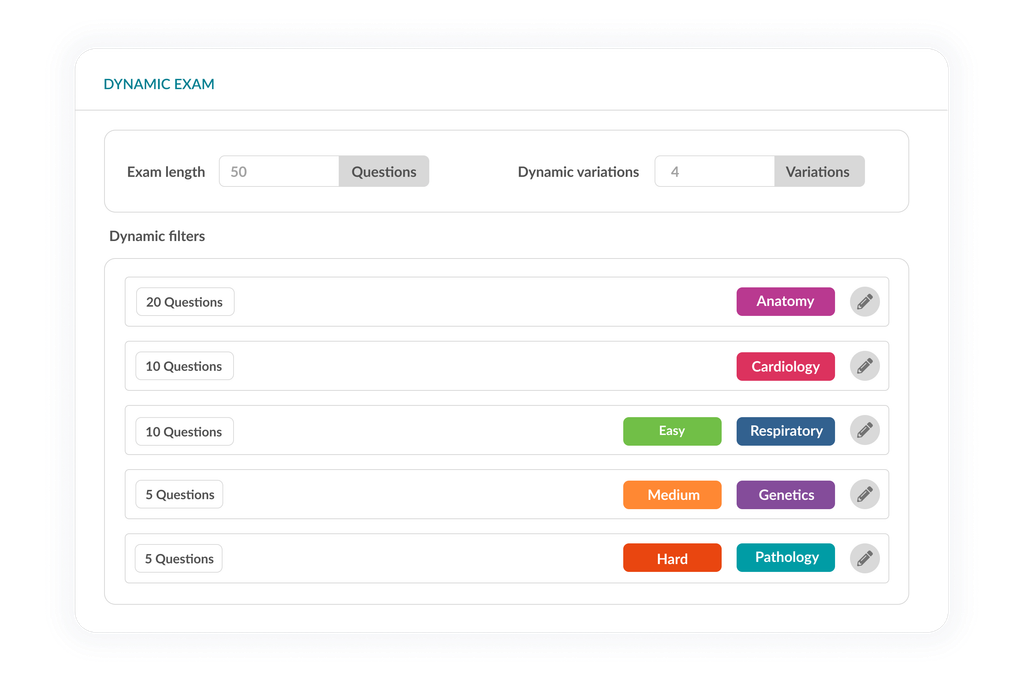Click the pencil edit icon for Cardiology filter

click(864, 366)
